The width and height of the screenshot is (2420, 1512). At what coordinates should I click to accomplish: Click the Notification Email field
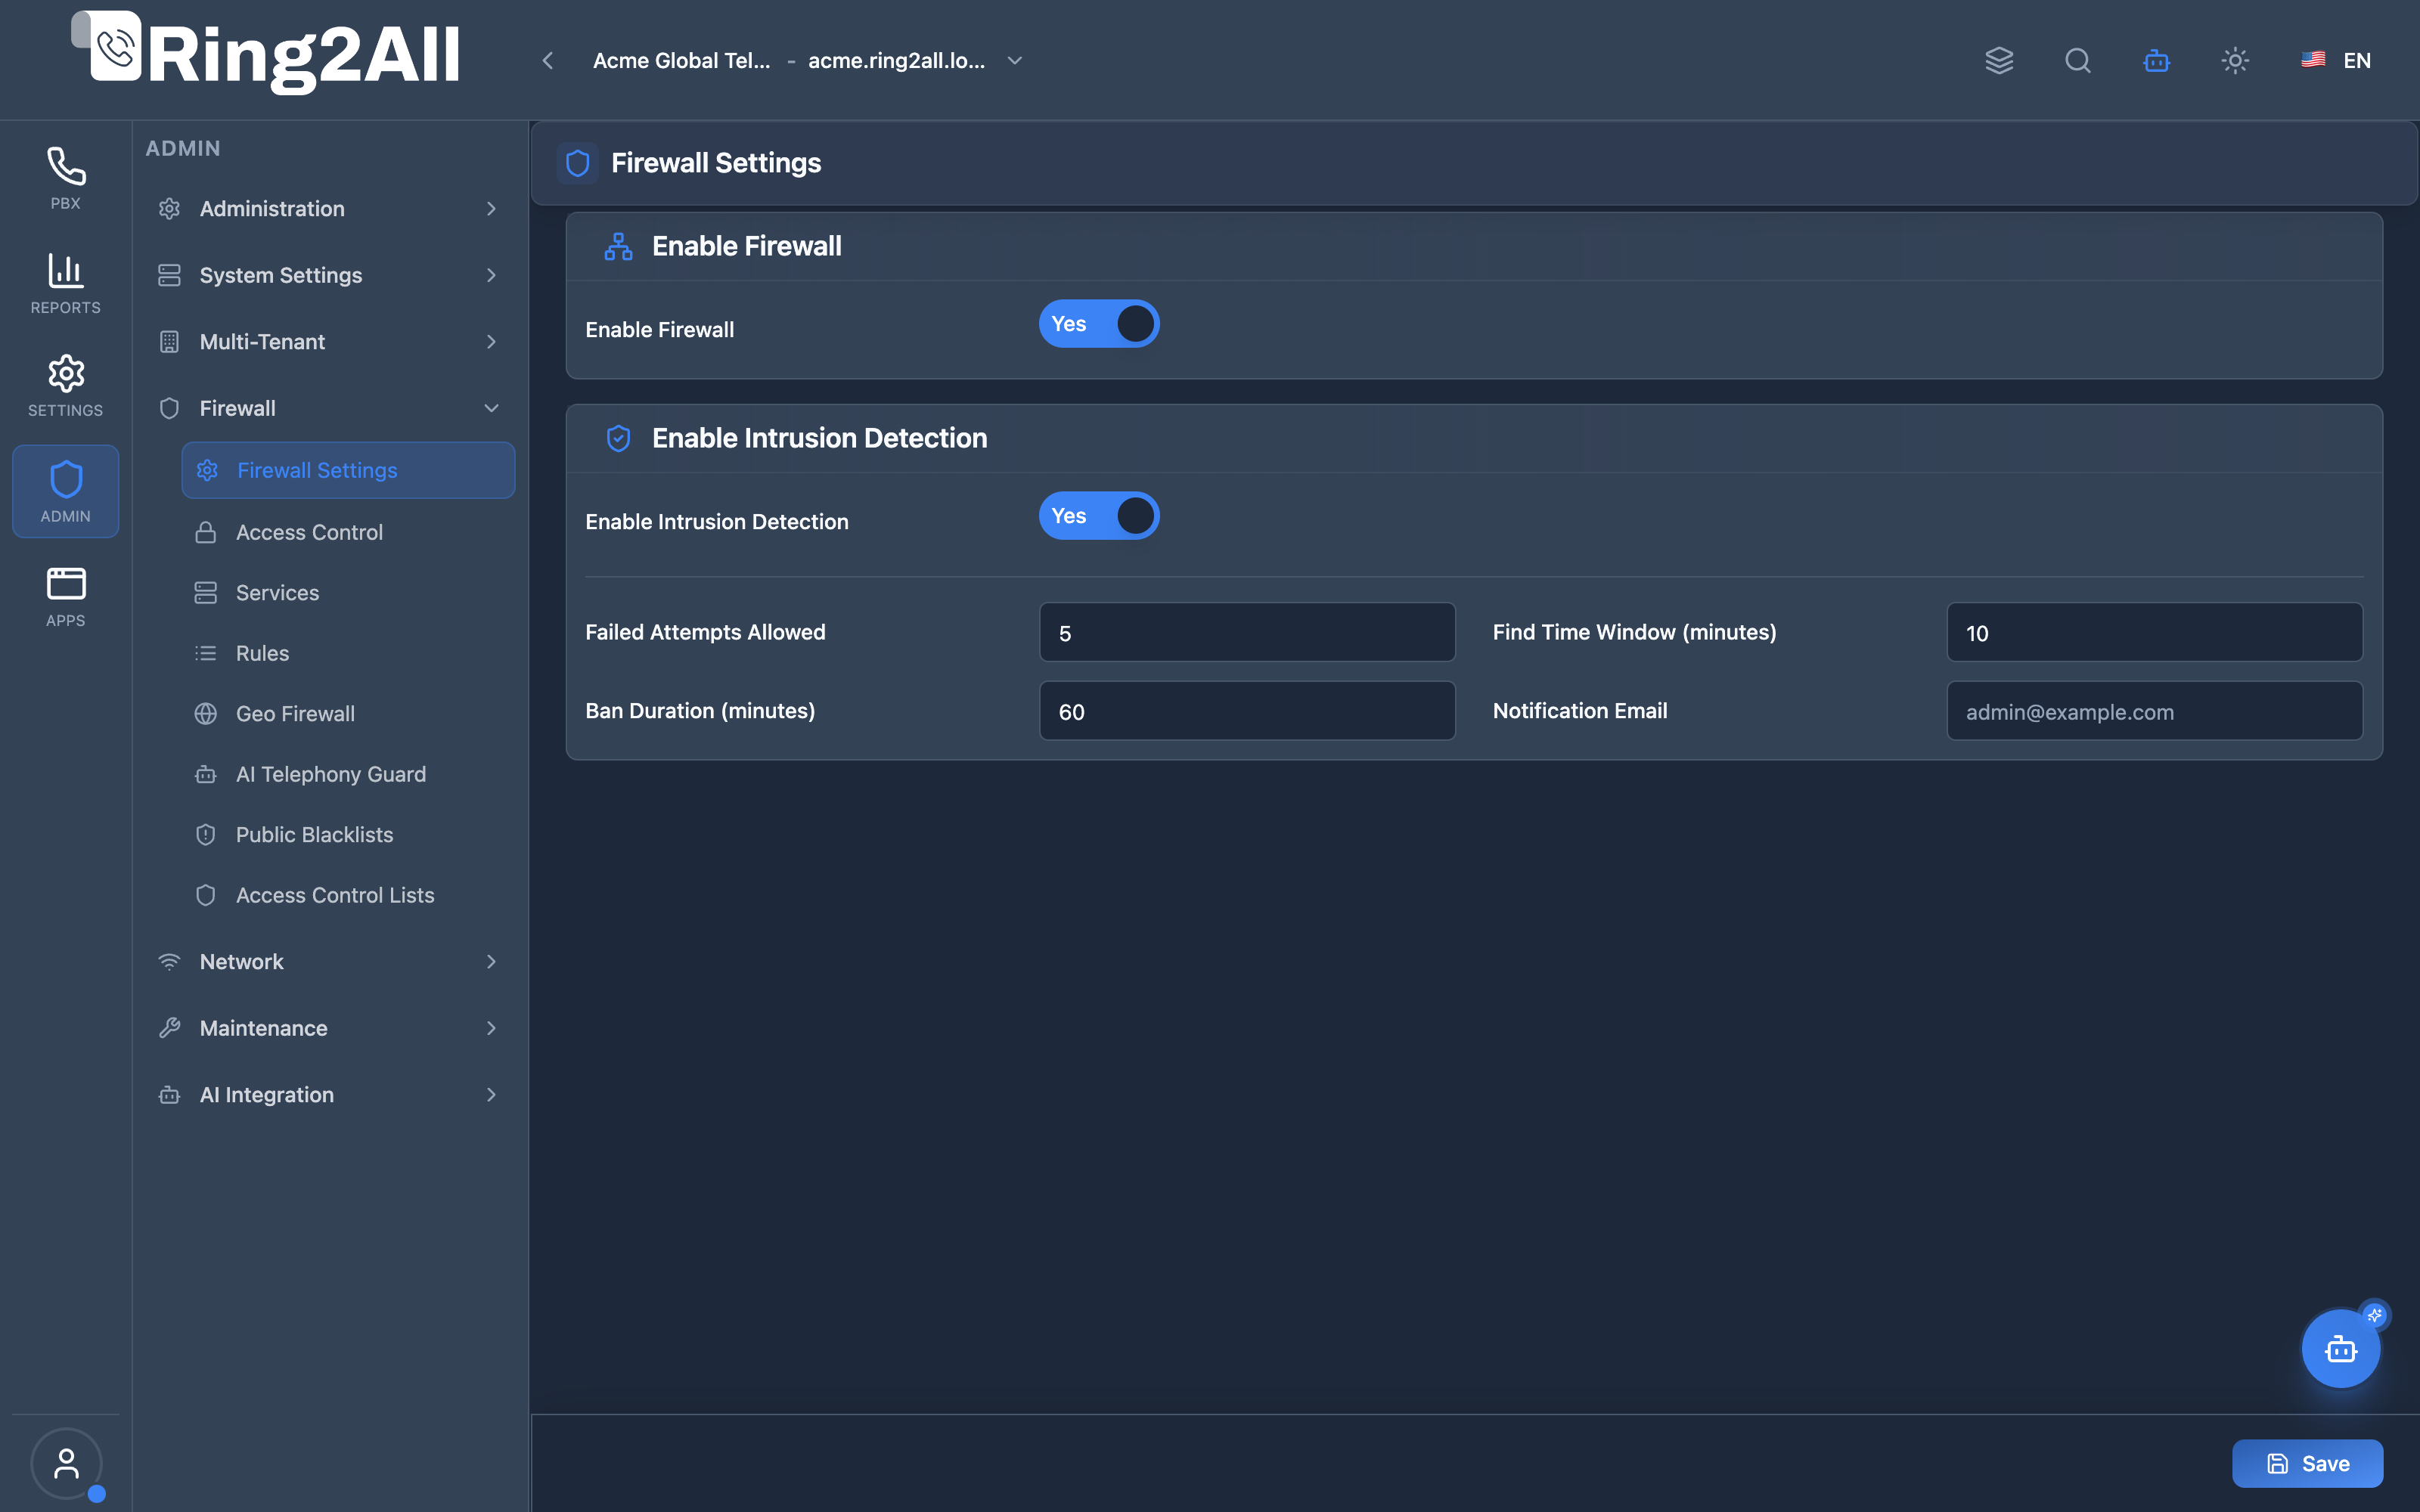point(2155,711)
